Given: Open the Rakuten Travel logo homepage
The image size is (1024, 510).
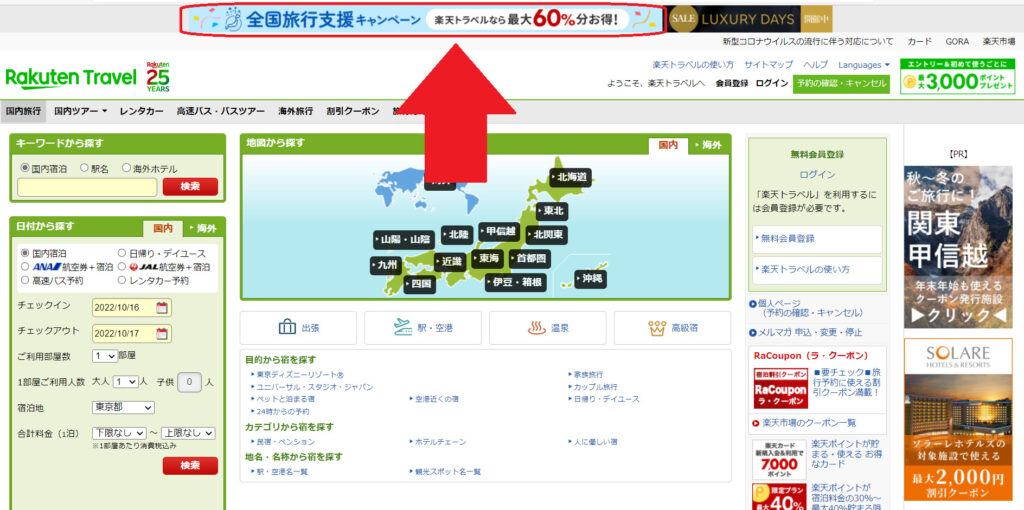Looking at the screenshot, I should (71, 78).
